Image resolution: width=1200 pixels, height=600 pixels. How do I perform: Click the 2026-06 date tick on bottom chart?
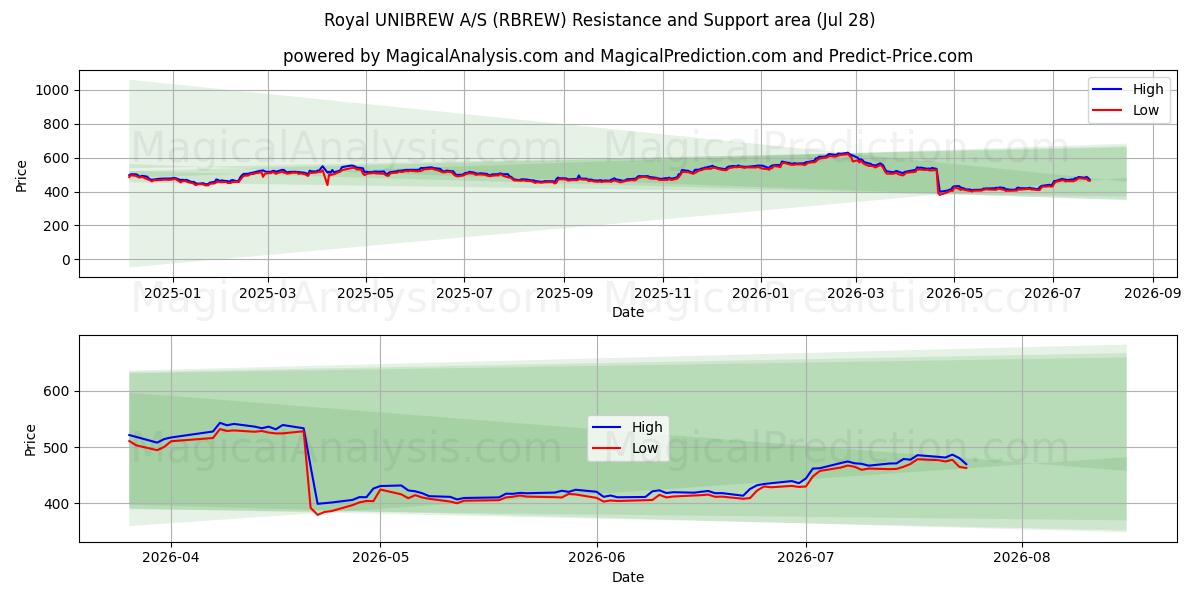point(597,559)
